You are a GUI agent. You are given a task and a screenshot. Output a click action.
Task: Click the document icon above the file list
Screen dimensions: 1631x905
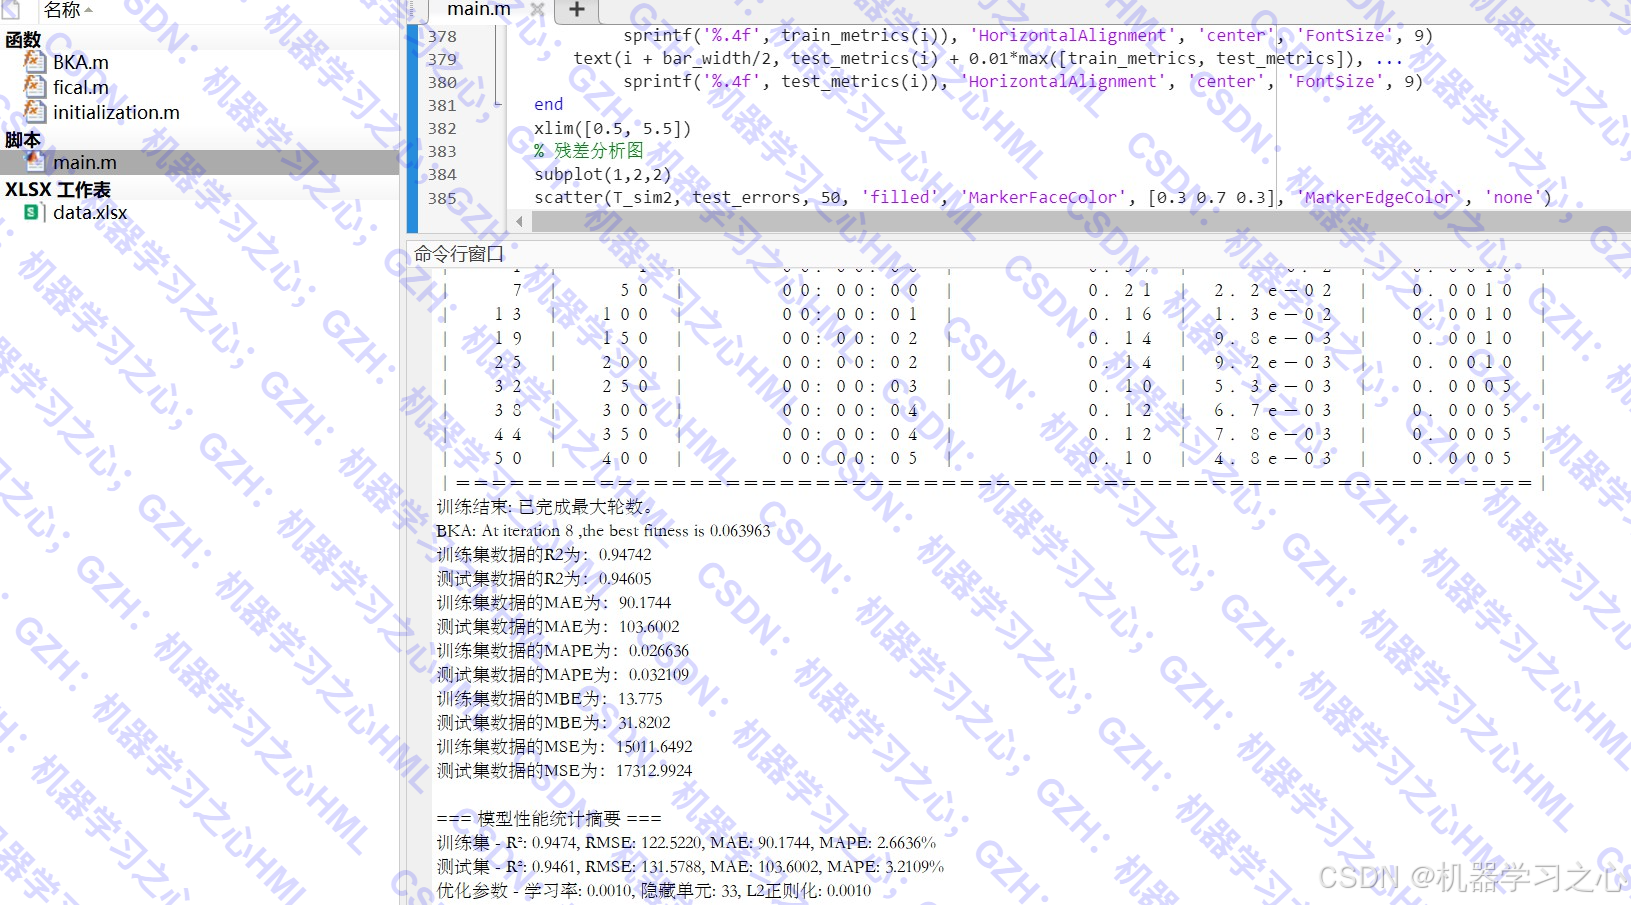tap(10, 9)
